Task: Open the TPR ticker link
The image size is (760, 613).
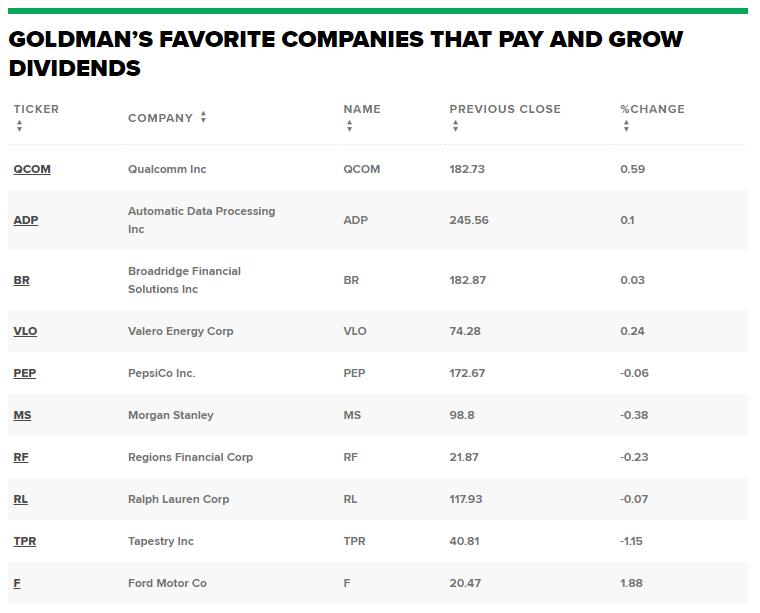Action: point(25,541)
